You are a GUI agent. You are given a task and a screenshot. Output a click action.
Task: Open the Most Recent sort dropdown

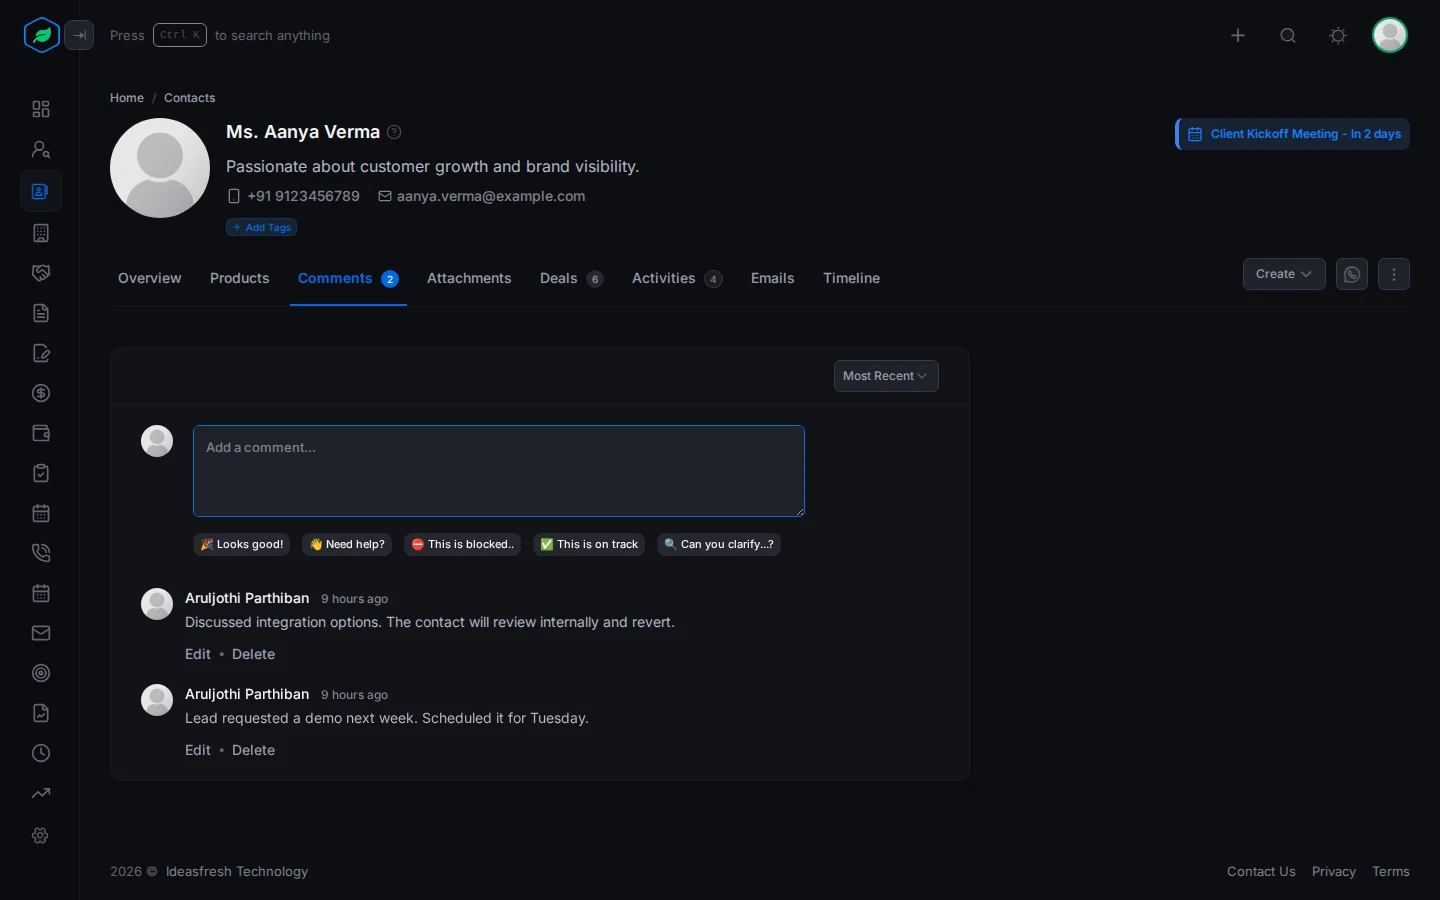pos(886,376)
